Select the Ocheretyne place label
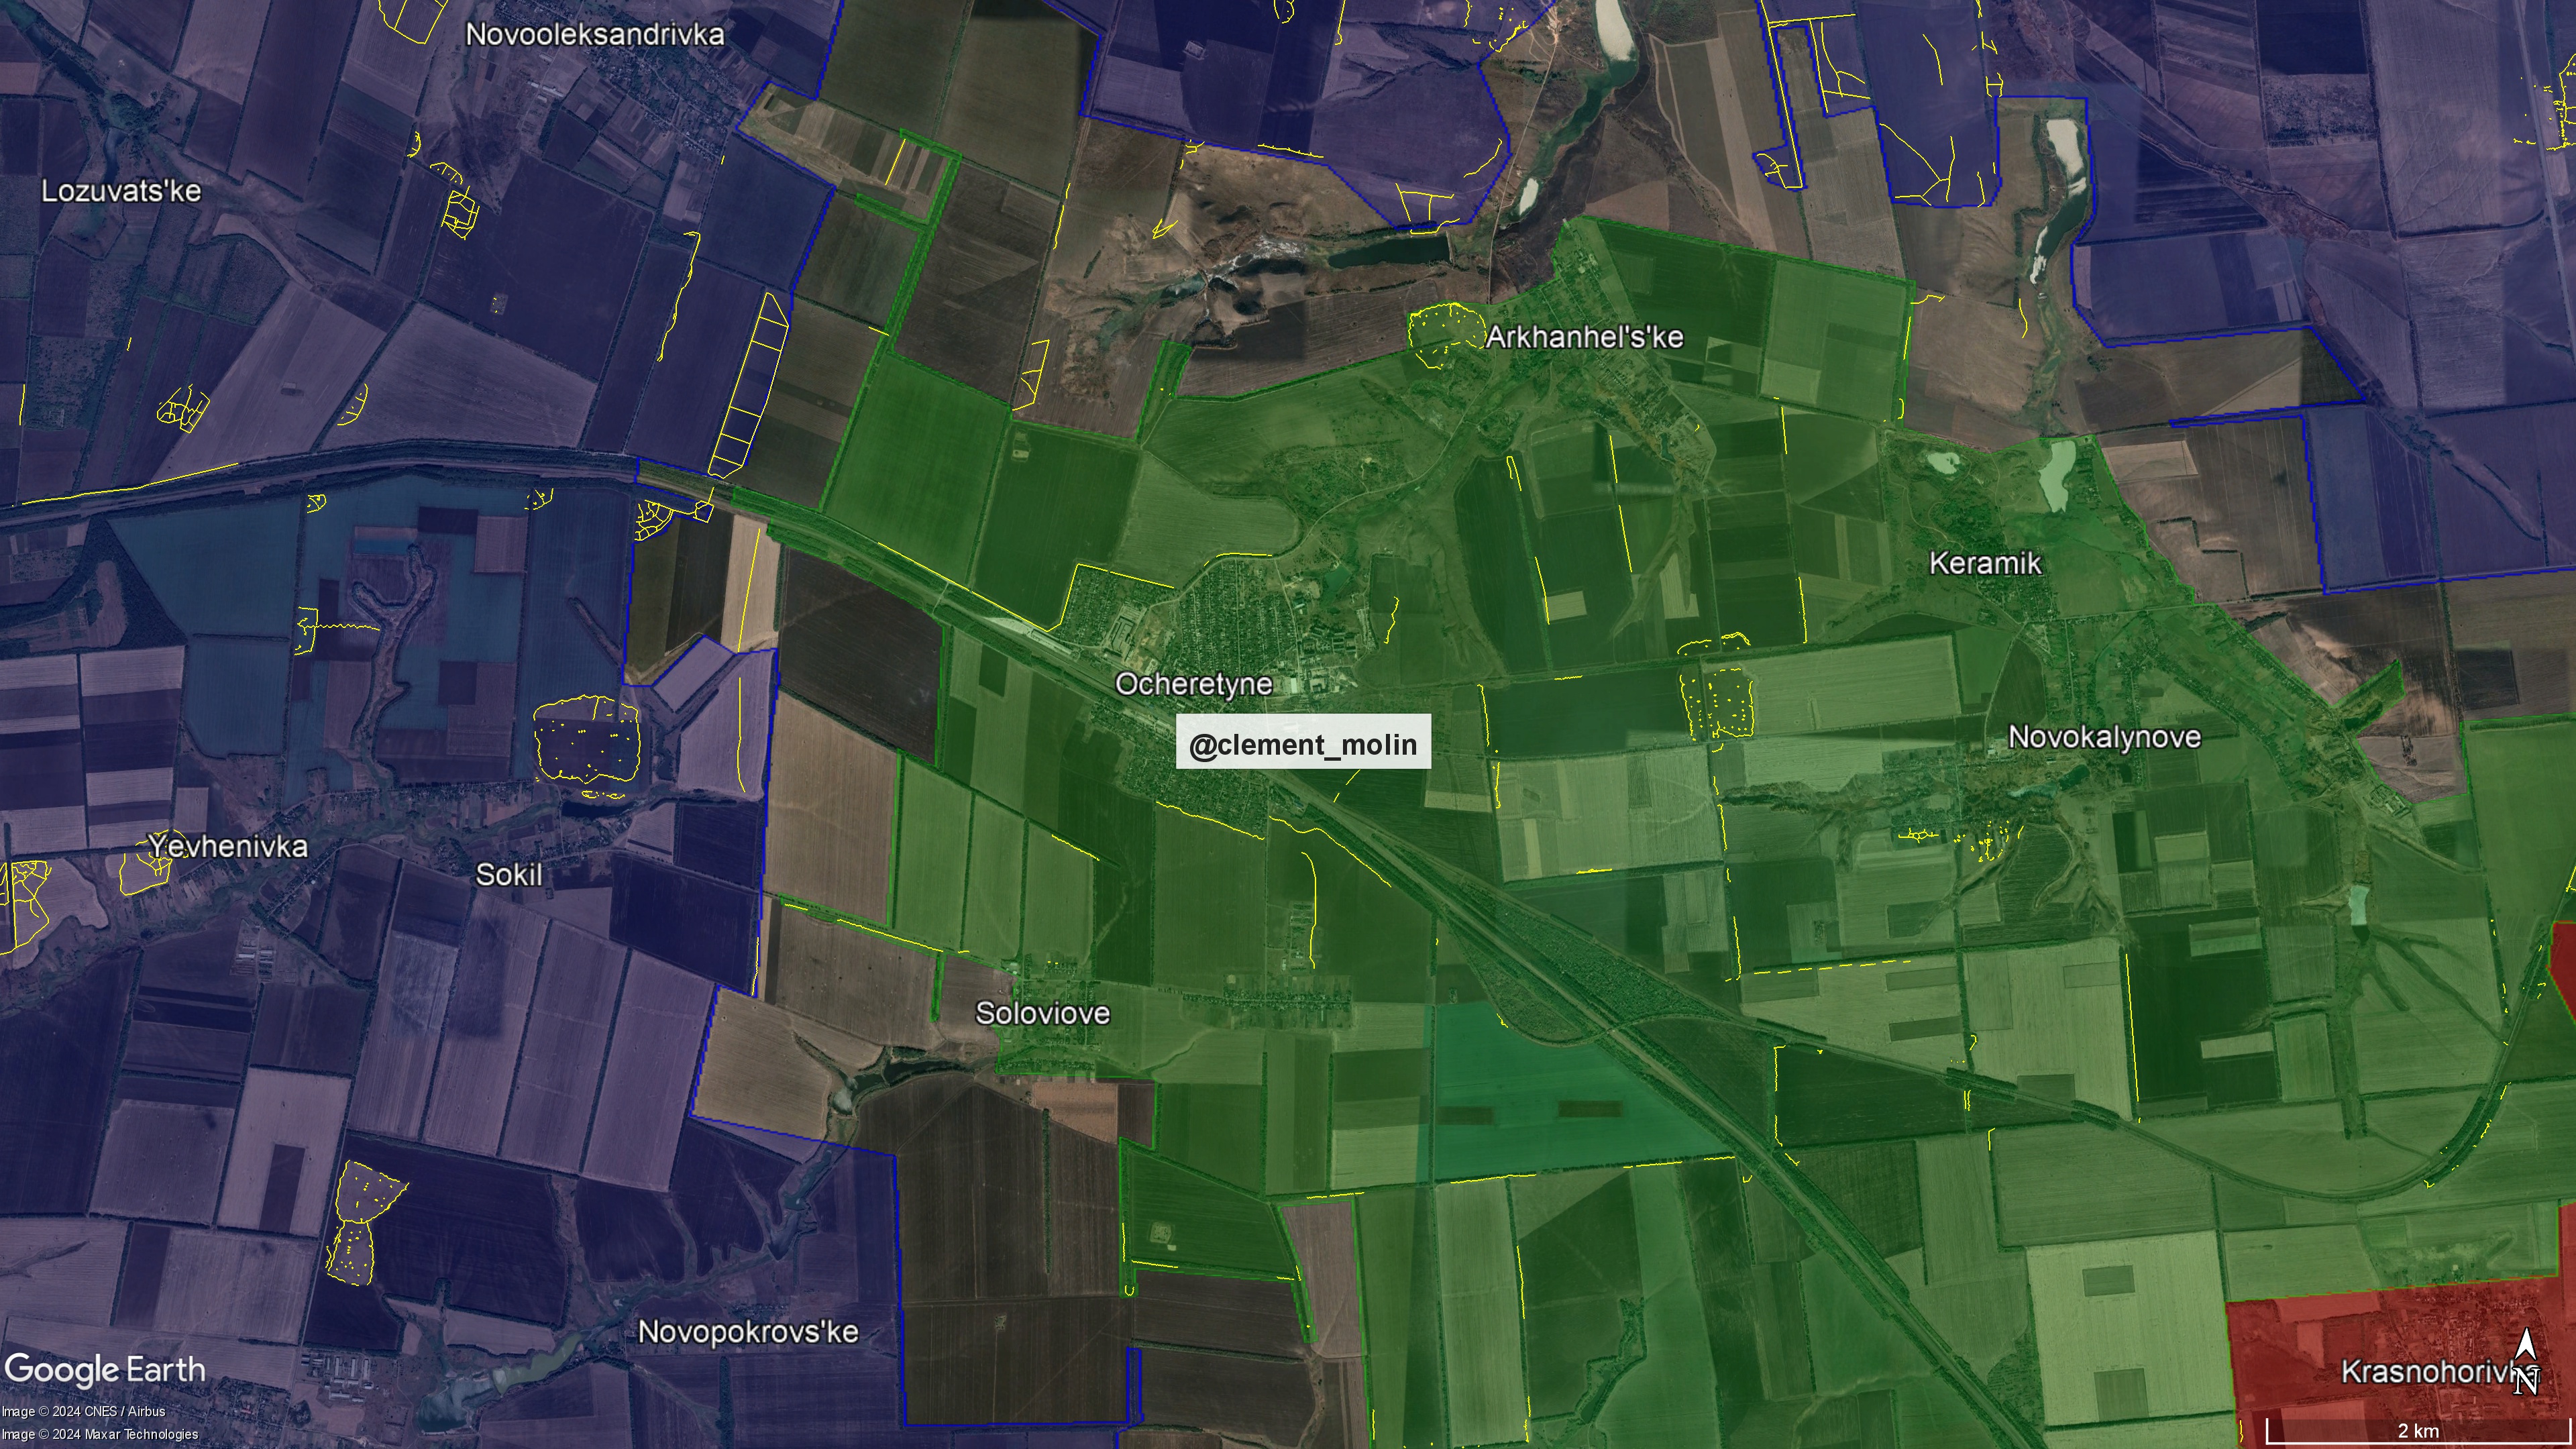This screenshot has height=1449, width=2576. [x=1193, y=684]
